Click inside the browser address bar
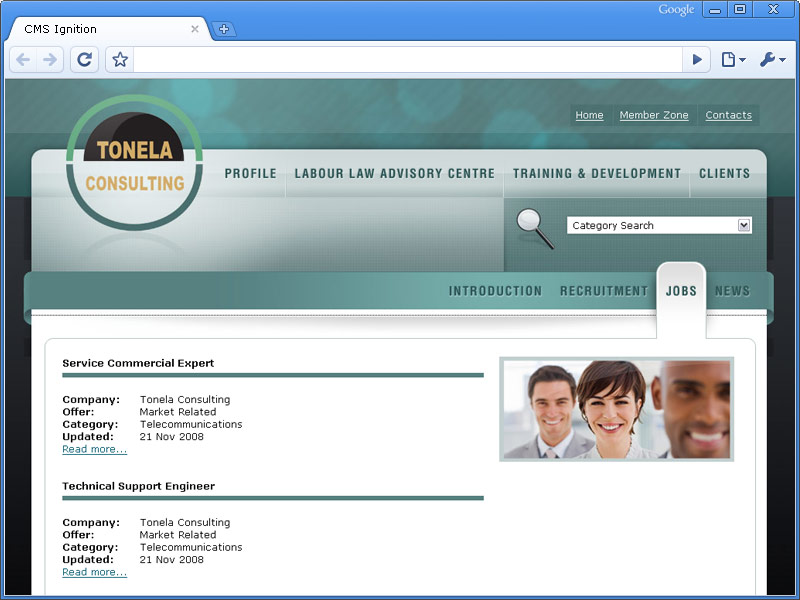 (x=400, y=60)
